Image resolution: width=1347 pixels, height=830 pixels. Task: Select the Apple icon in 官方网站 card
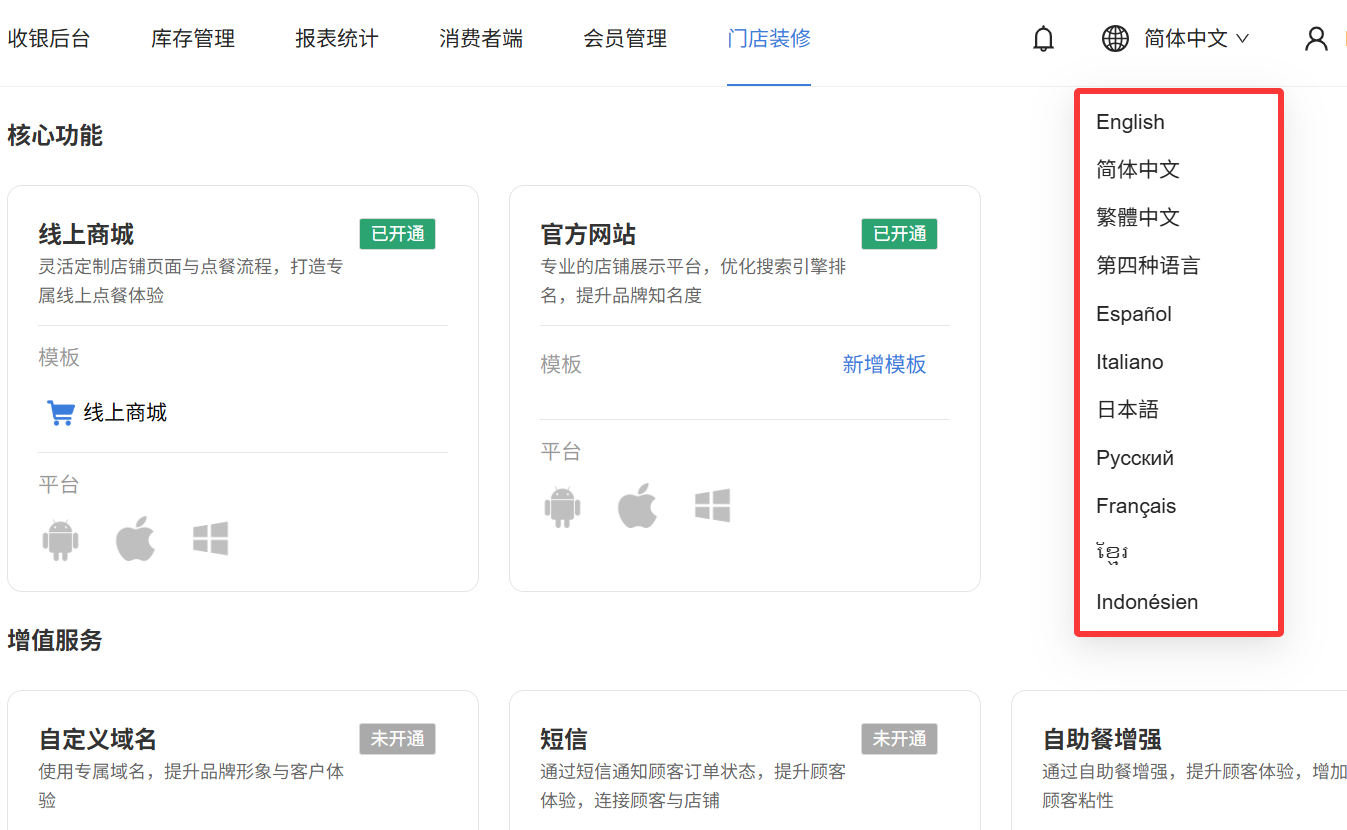(638, 506)
